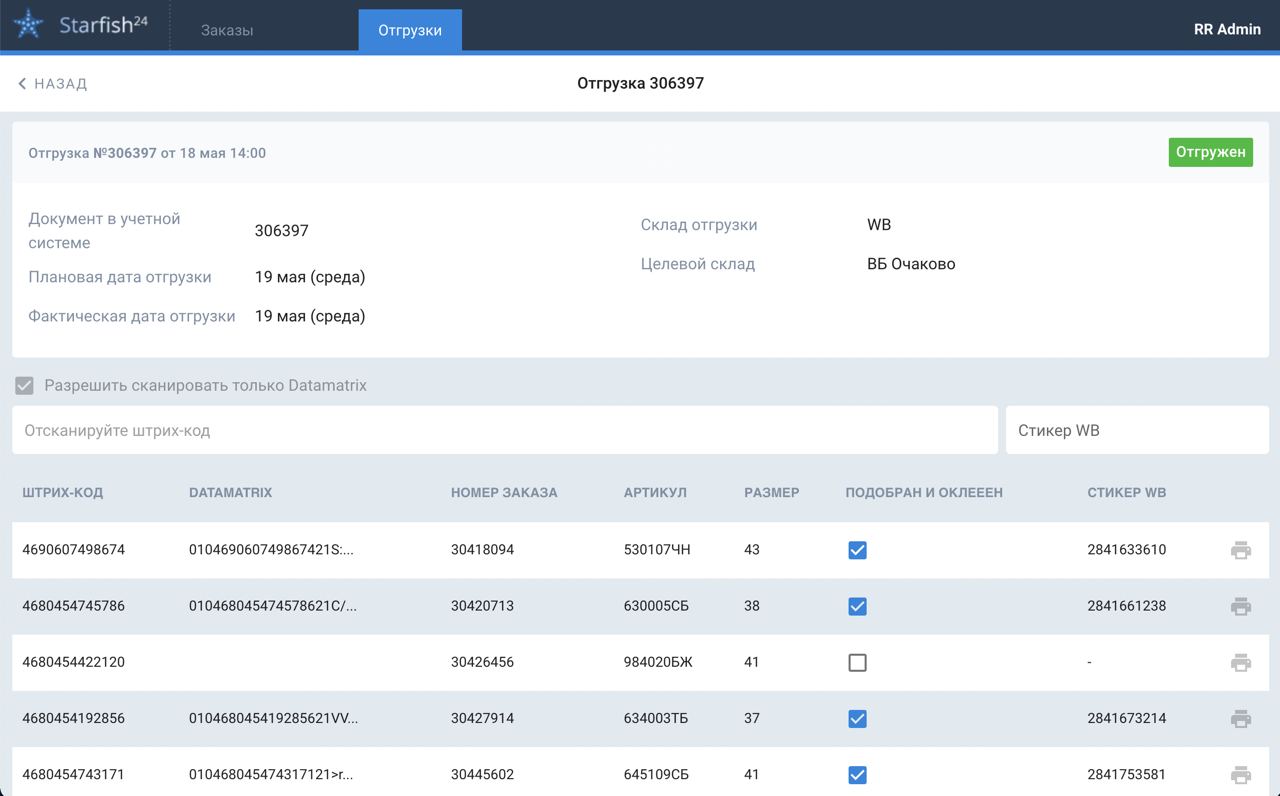Check the picked box for article 984020БЖ
This screenshot has width=1280, height=796.
click(857, 662)
